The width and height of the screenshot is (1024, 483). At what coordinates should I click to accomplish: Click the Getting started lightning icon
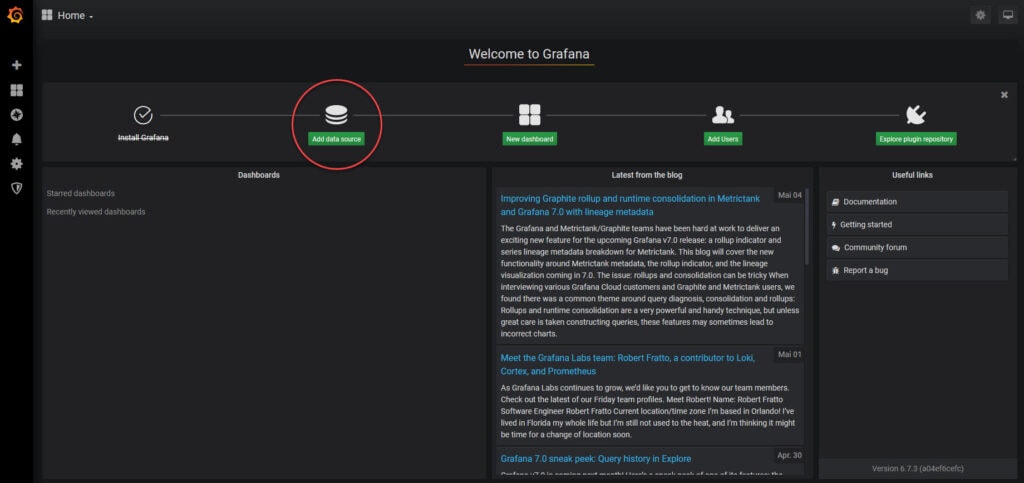pyautogui.click(x=834, y=225)
